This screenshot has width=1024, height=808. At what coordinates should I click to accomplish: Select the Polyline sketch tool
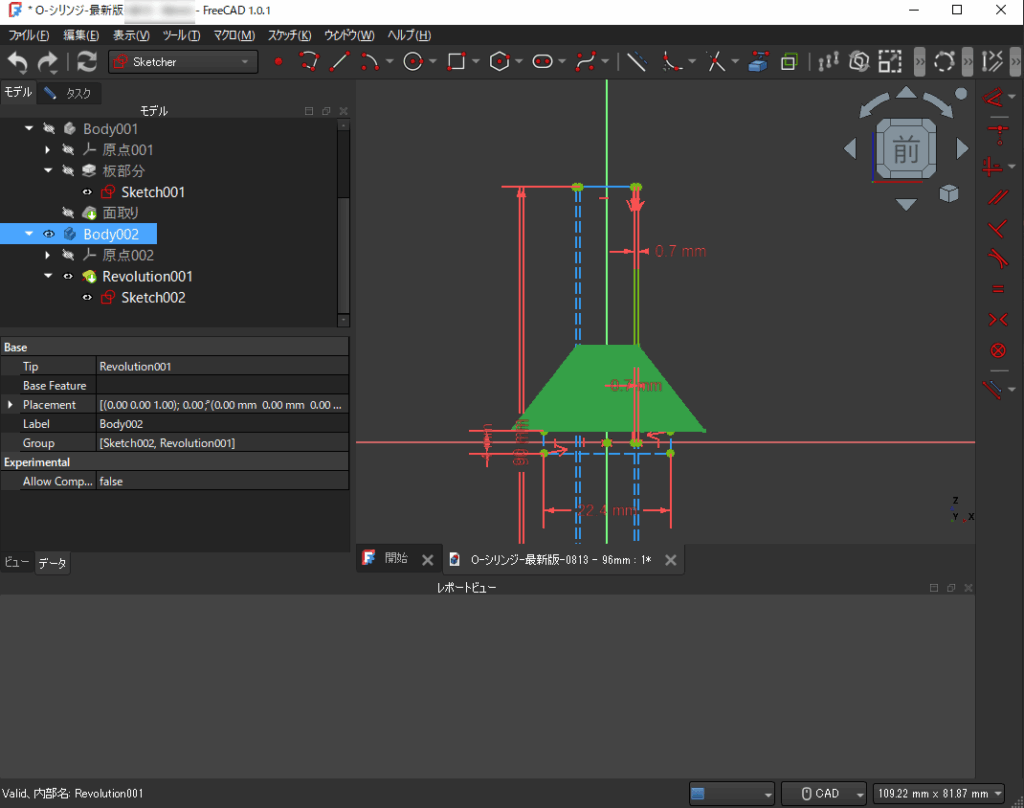[x=309, y=62]
